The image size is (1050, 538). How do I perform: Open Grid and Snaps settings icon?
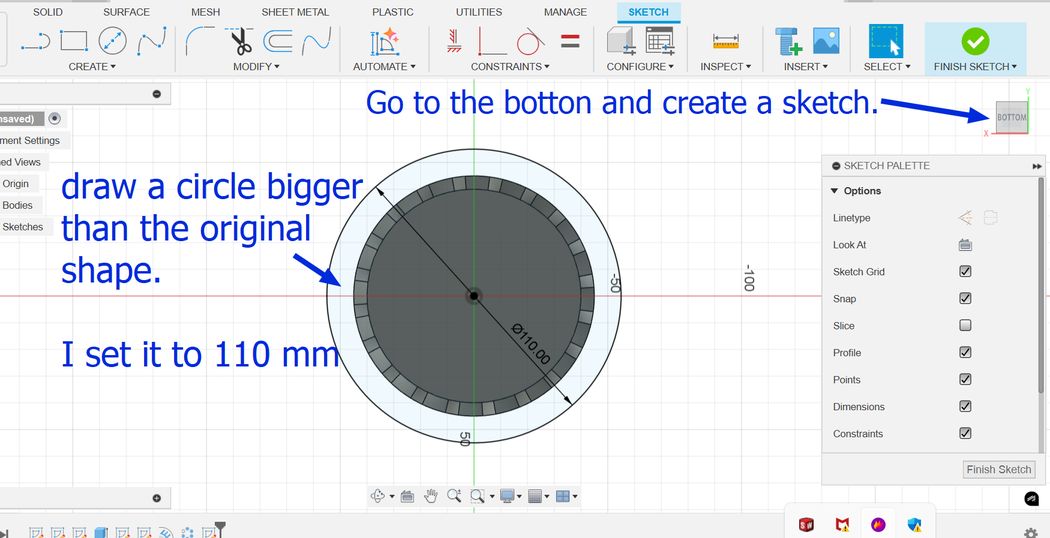click(534, 496)
